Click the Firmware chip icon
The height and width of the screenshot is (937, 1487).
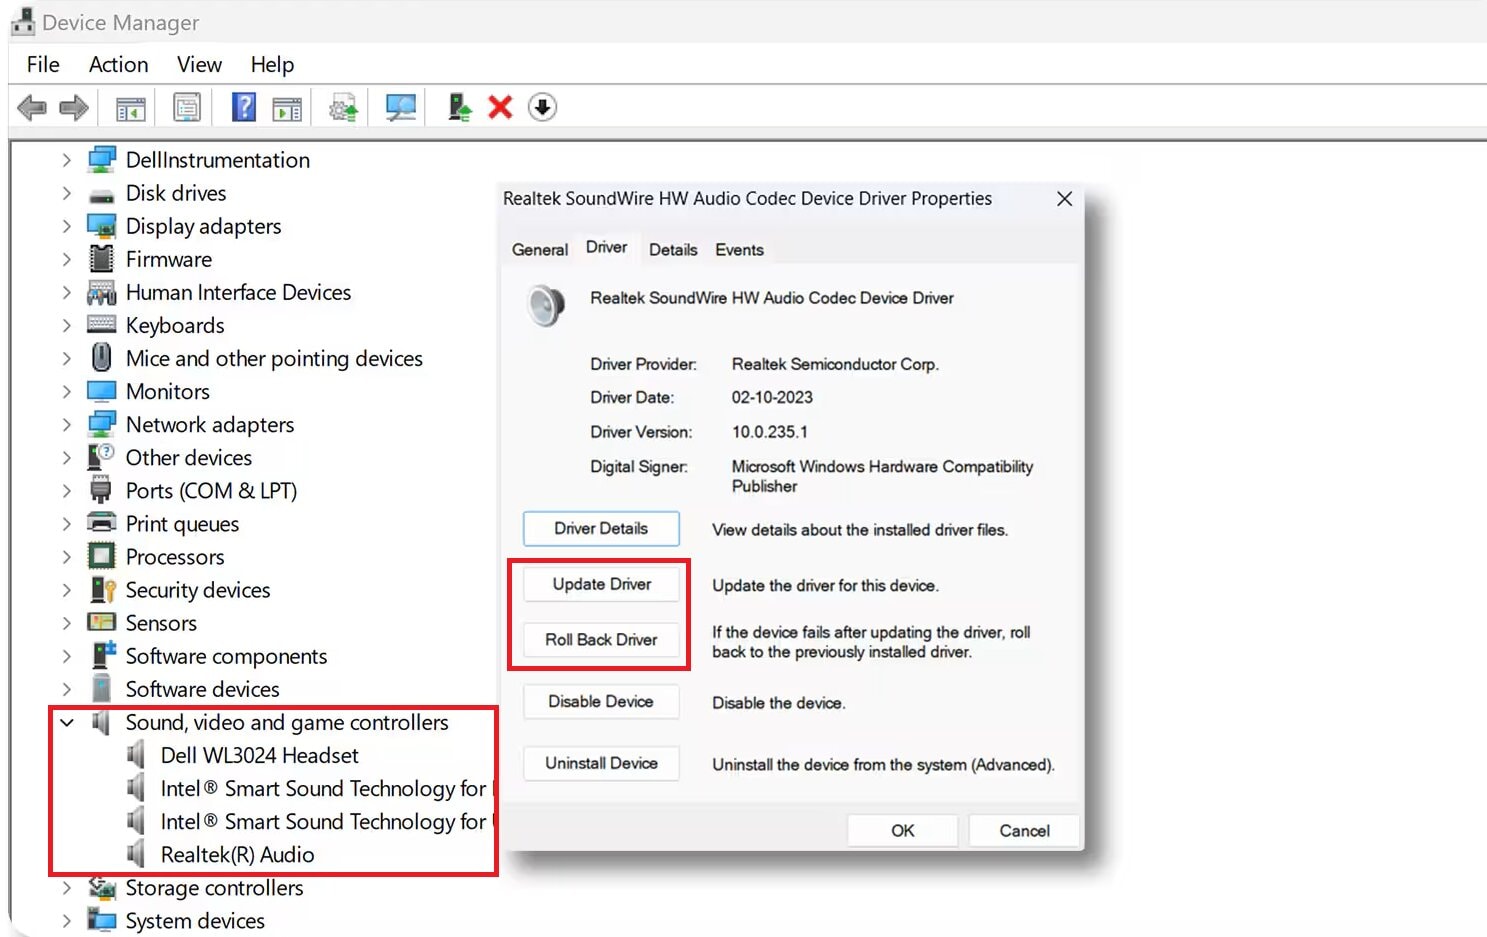click(101, 259)
